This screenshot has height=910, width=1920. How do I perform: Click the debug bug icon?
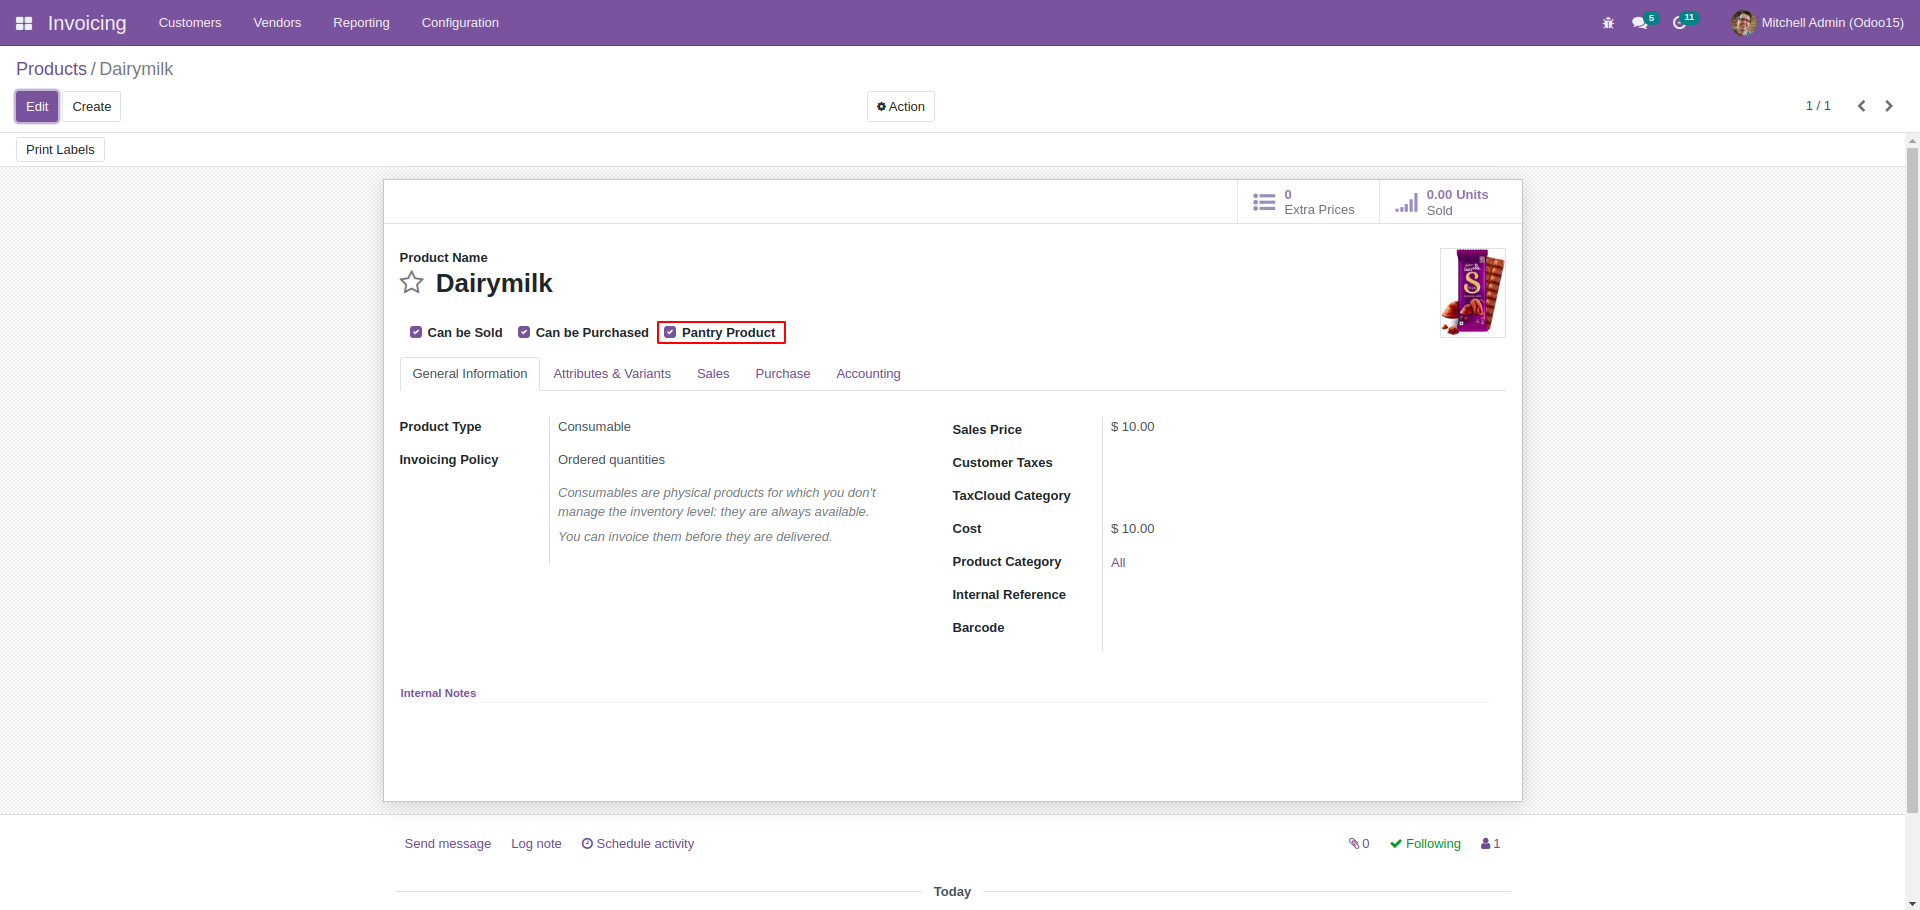click(1608, 23)
